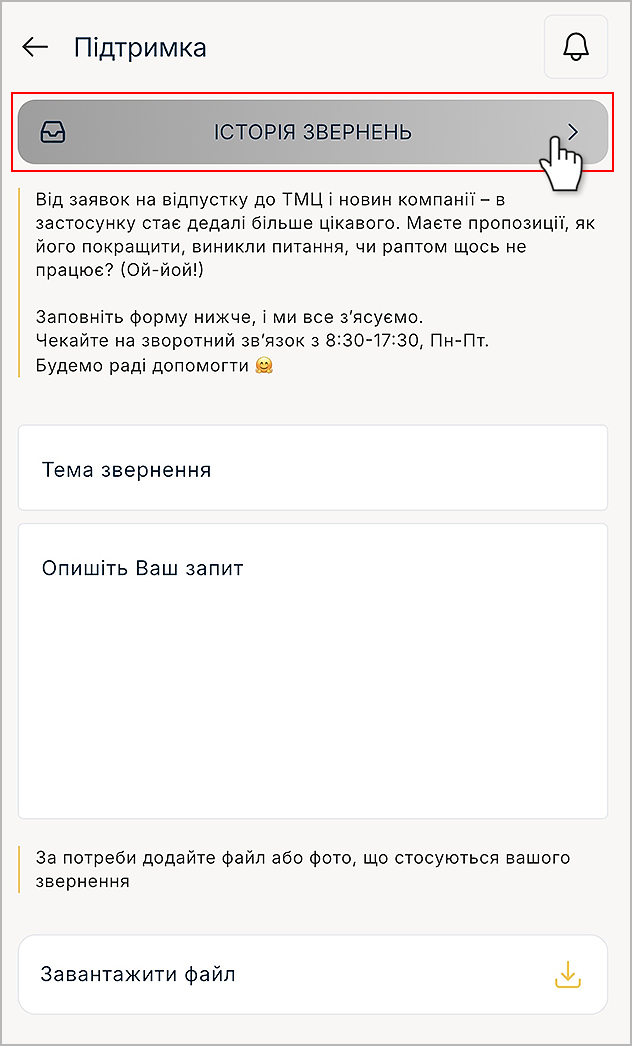Click the Будемо раді допомогти text
This screenshot has height=1046, width=632.
point(142,366)
